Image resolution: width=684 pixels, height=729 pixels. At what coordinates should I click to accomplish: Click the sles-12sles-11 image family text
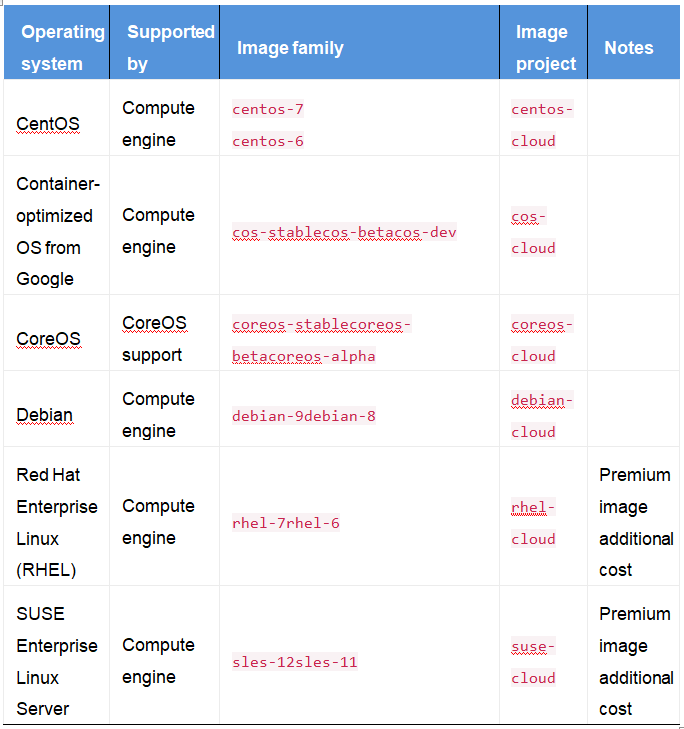(295, 662)
